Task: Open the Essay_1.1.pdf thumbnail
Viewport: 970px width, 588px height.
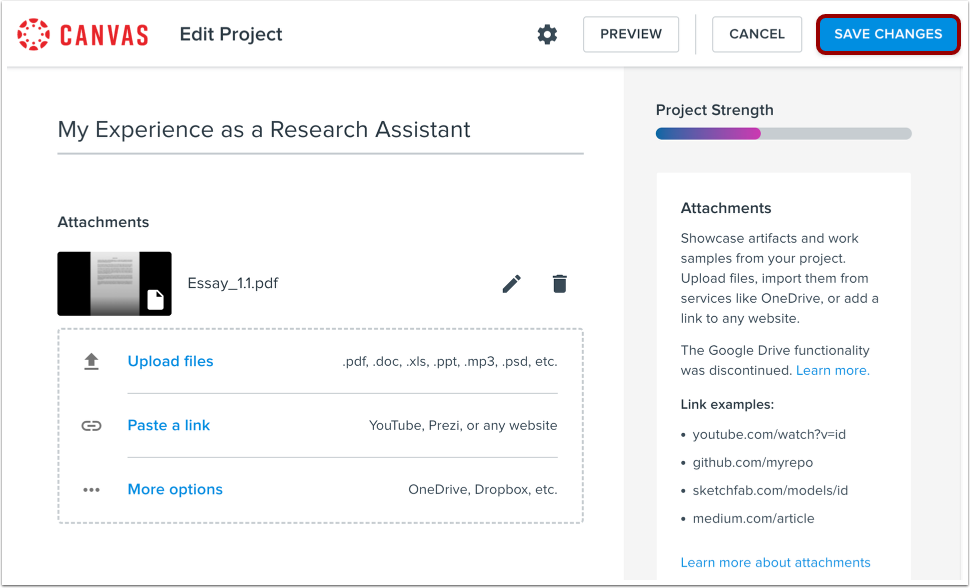Action: coord(114,284)
